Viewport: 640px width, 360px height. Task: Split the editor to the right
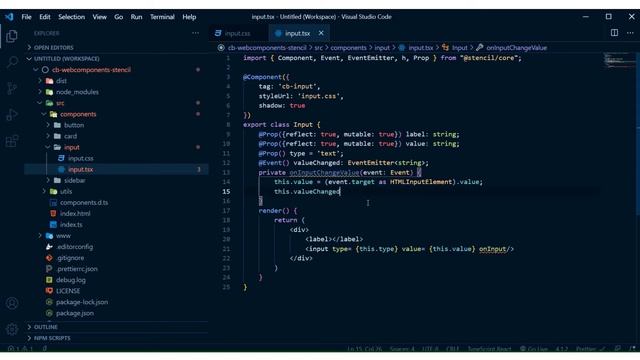[614, 33]
